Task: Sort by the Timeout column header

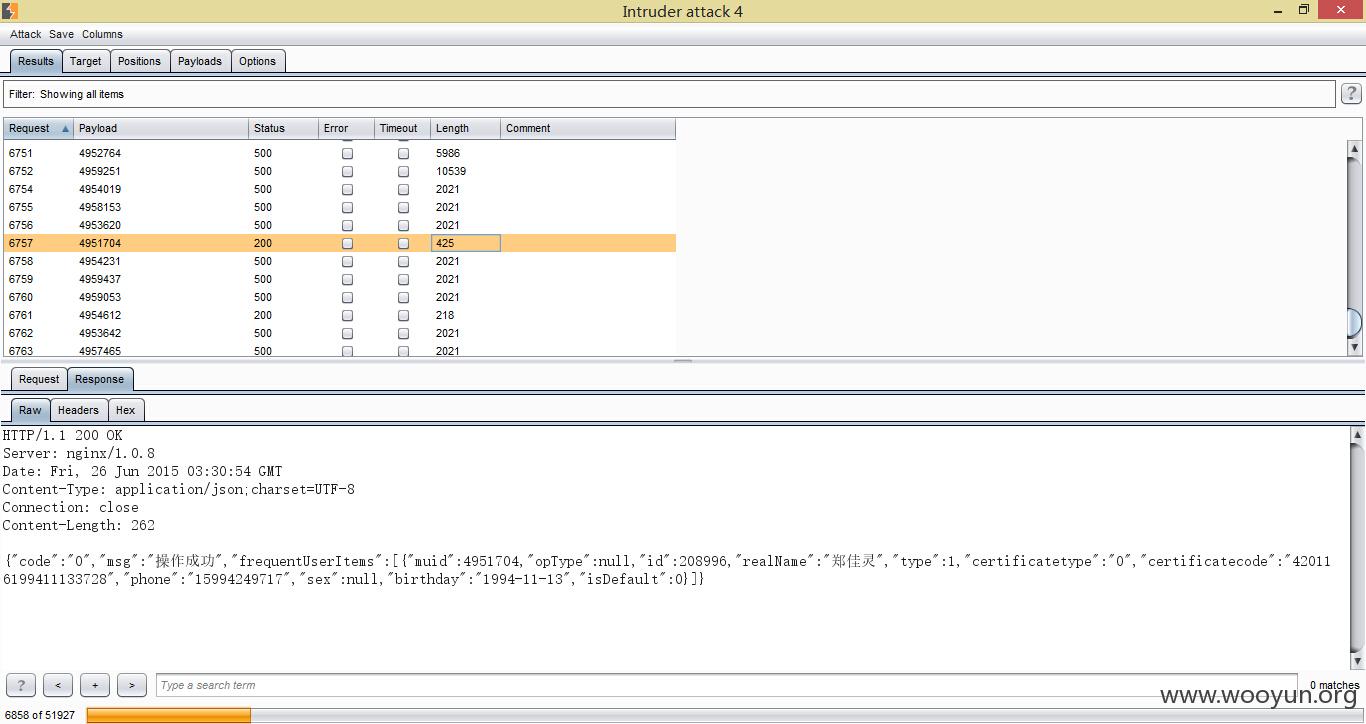Action: [402, 128]
